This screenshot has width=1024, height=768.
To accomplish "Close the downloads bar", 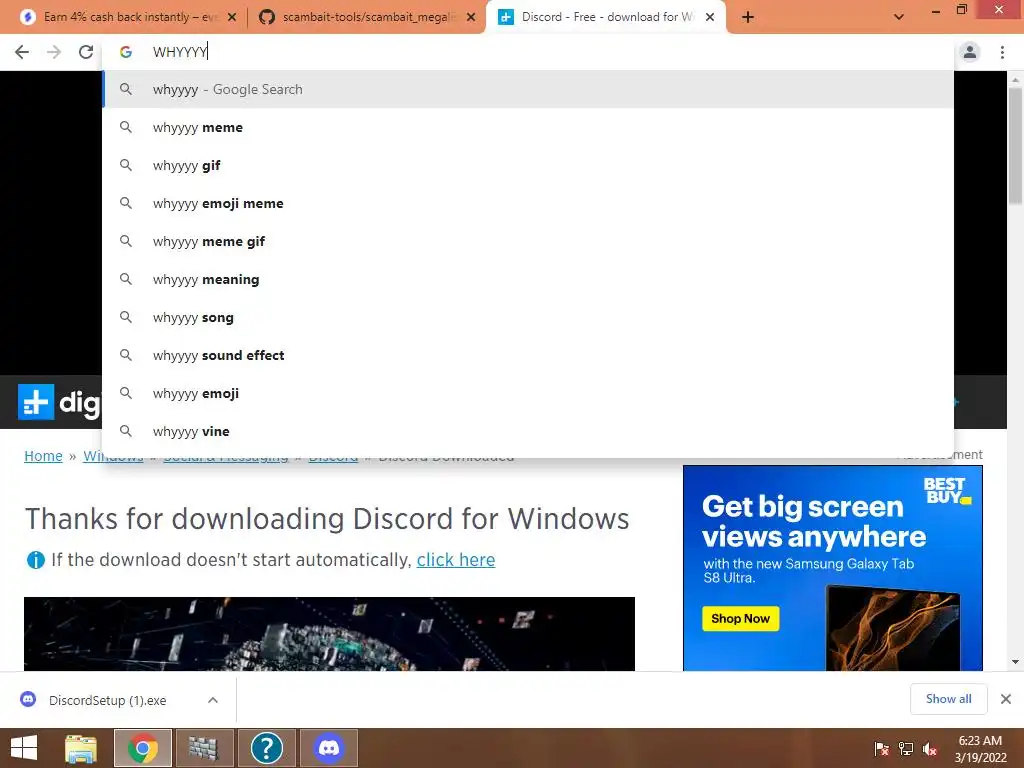I will [1006, 699].
